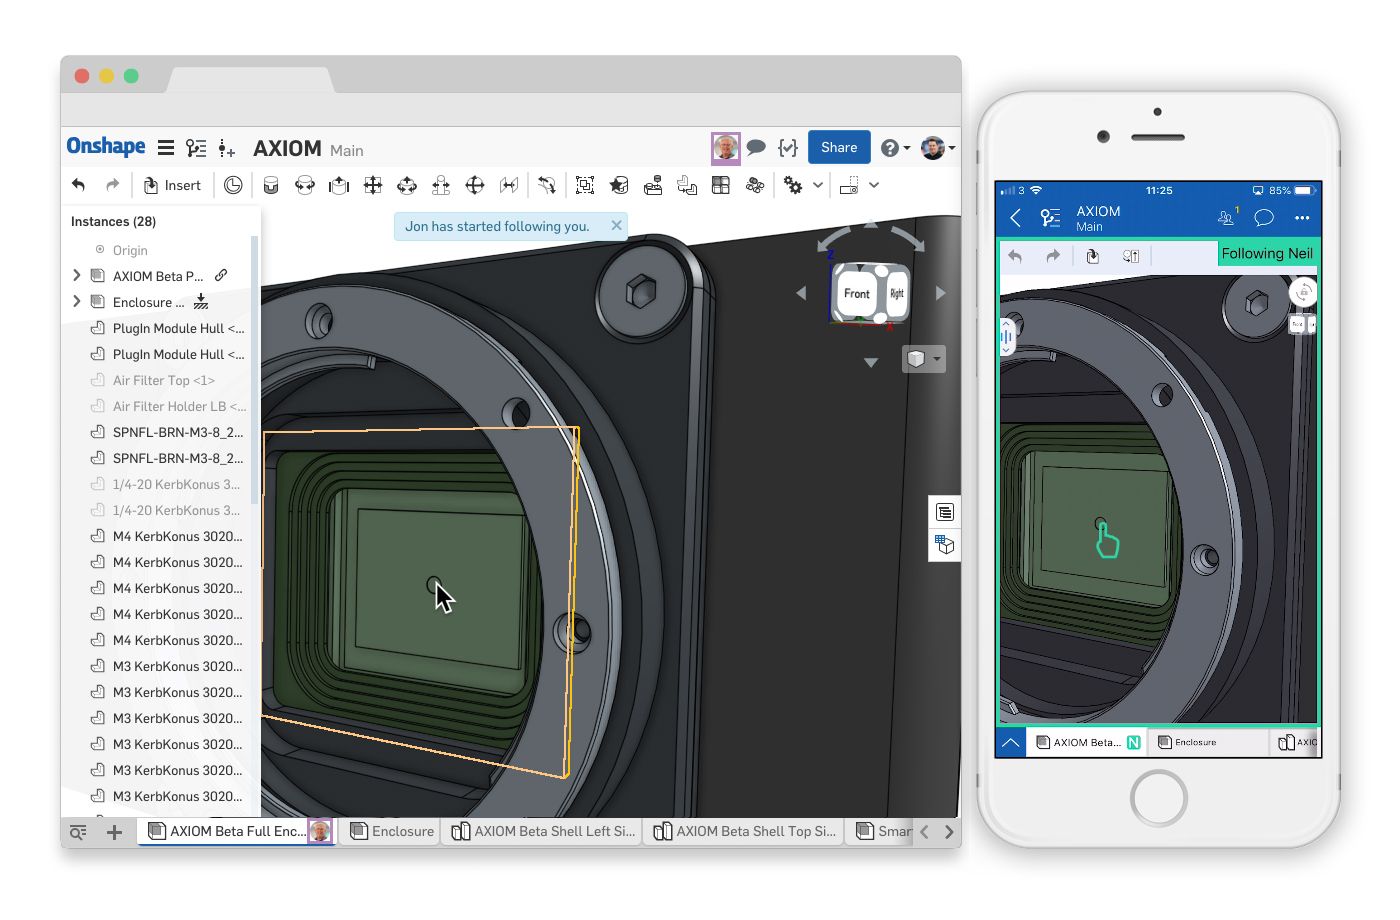Viewport: 1400px width, 920px height.
Task: Open the help menu dropdown
Action: click(894, 148)
